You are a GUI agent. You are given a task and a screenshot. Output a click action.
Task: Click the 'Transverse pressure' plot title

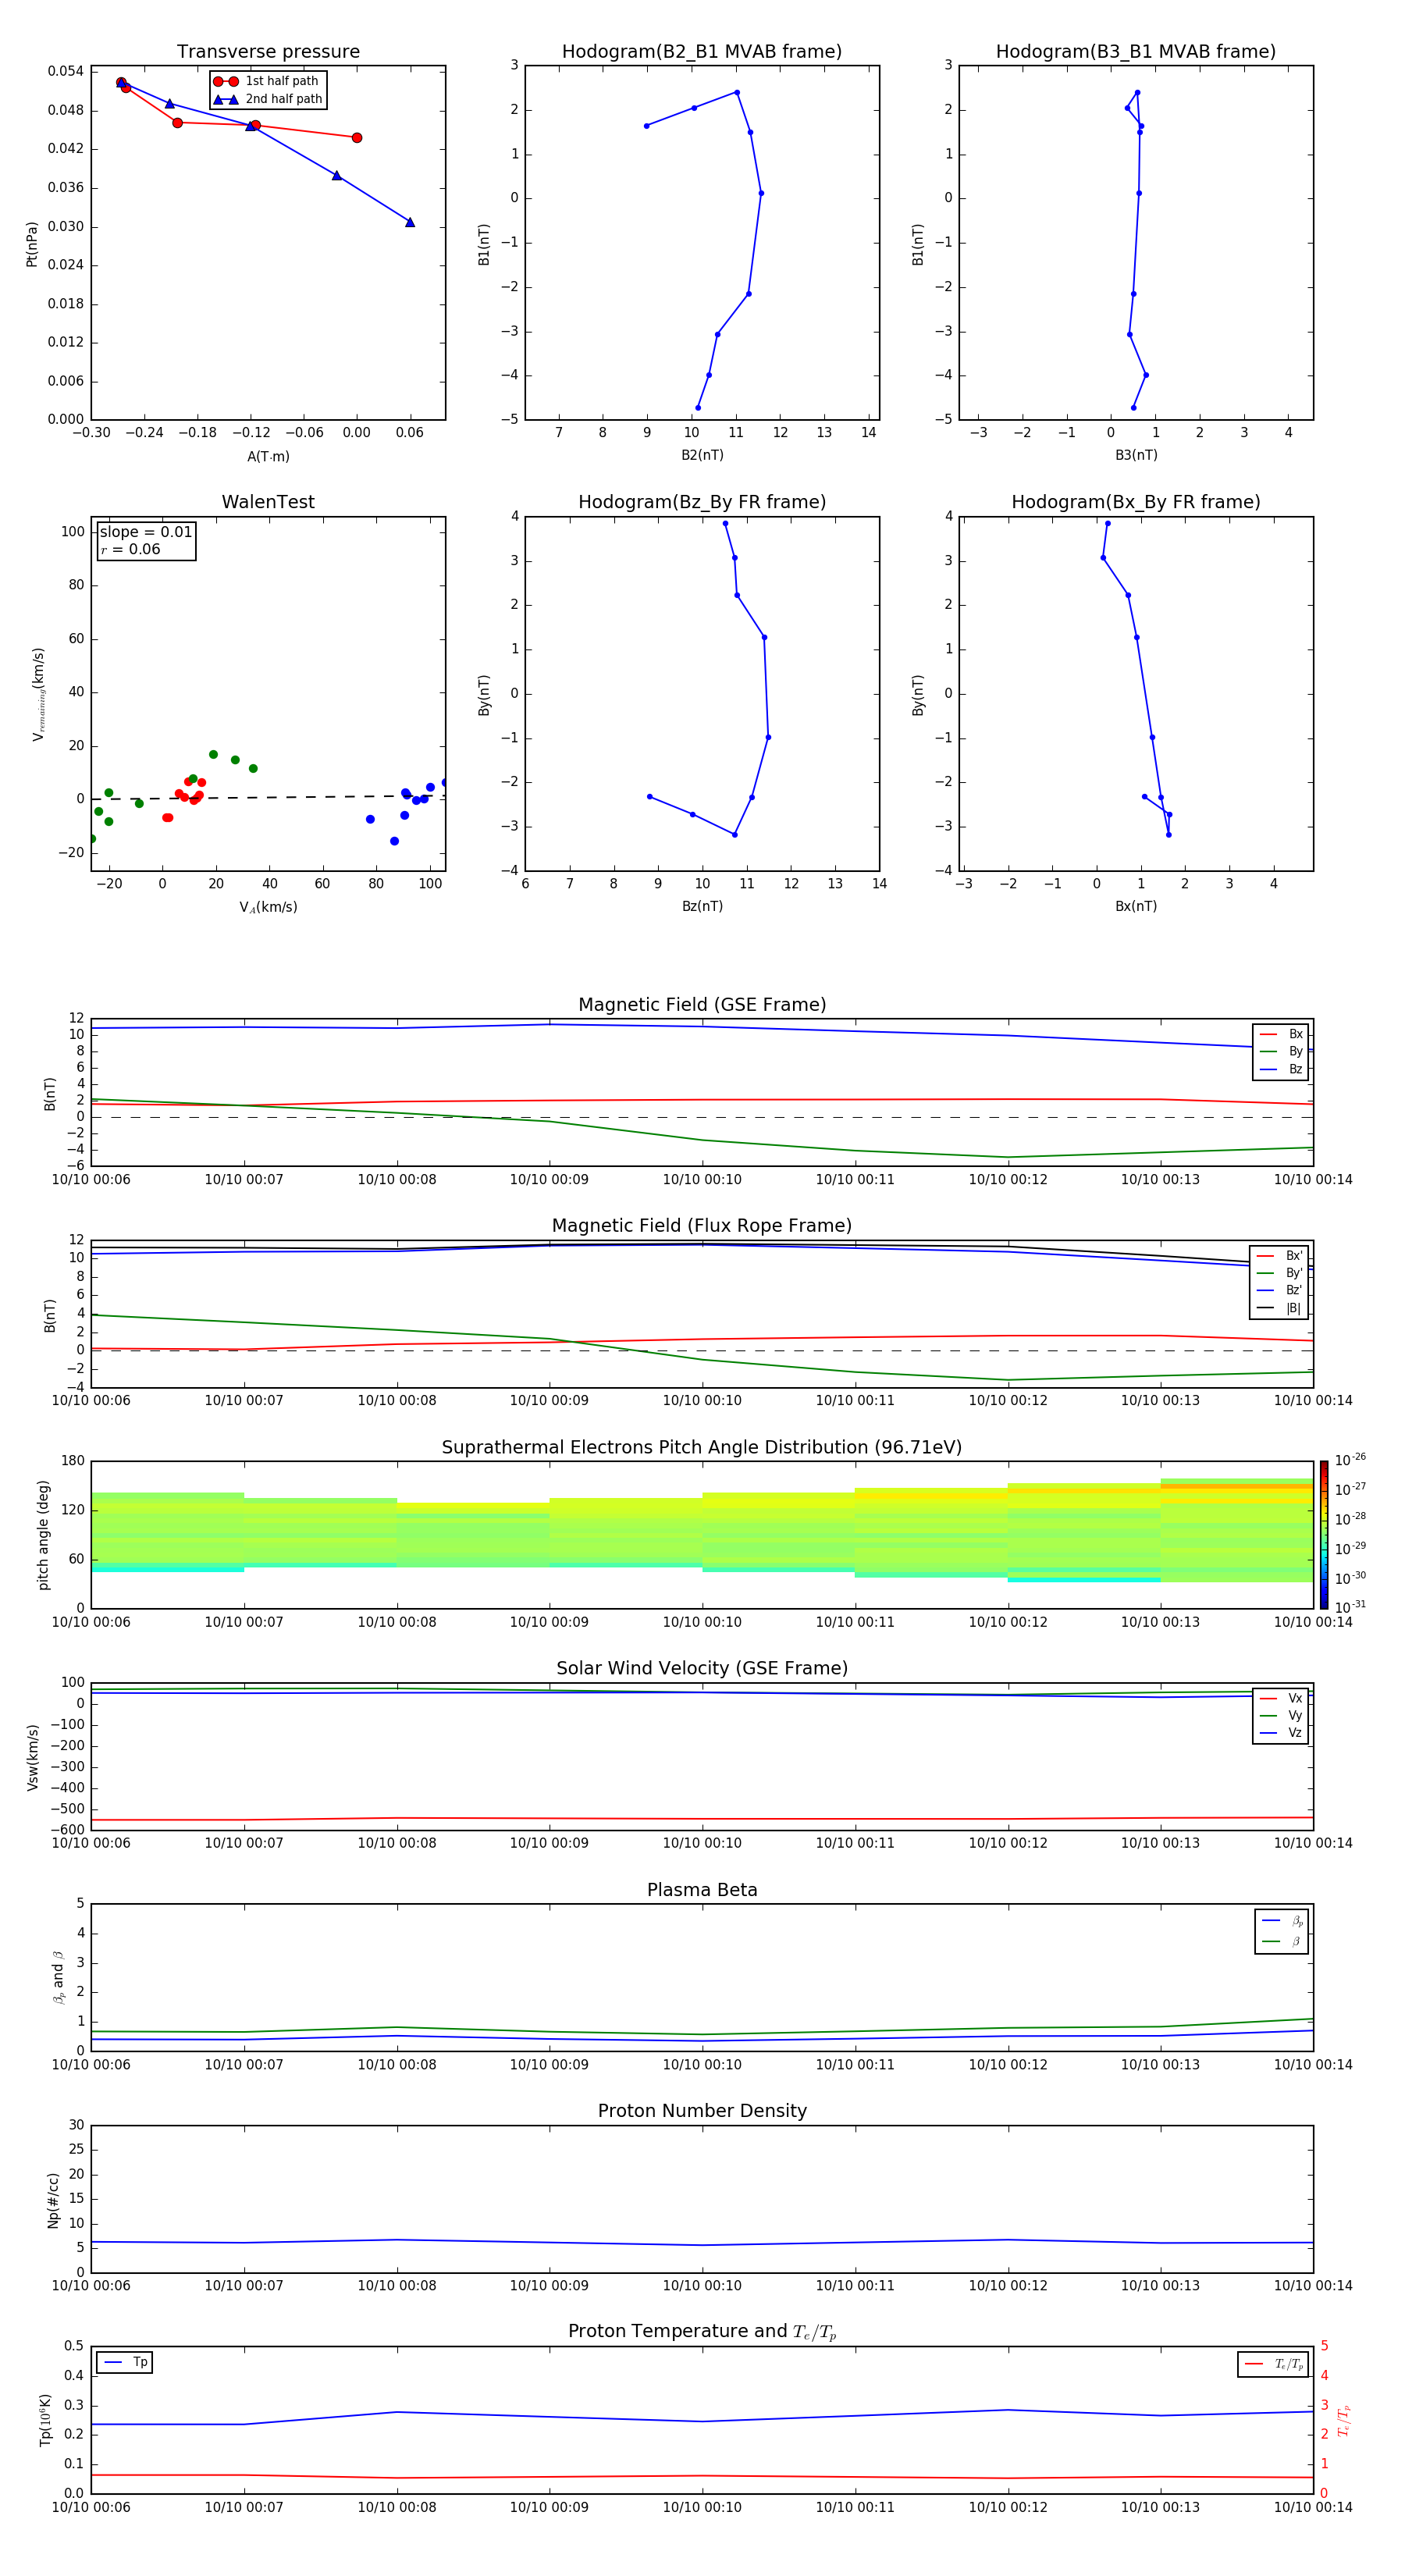tap(268, 52)
